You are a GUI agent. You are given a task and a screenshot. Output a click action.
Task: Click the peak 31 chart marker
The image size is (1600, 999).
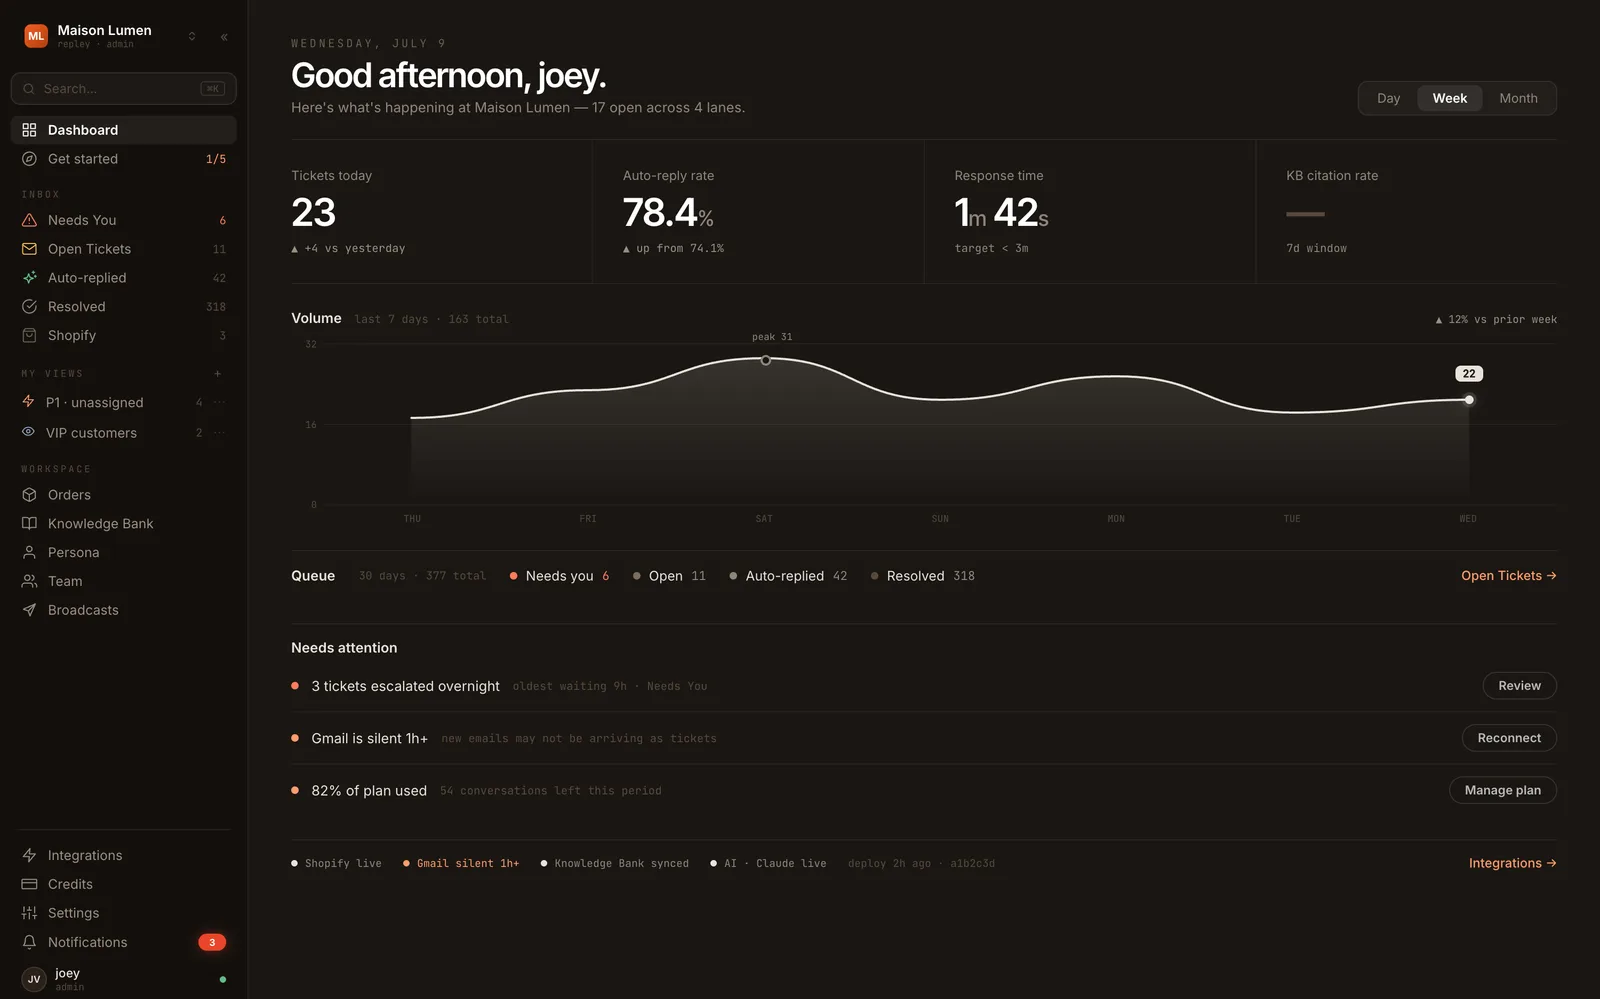pyautogui.click(x=765, y=360)
